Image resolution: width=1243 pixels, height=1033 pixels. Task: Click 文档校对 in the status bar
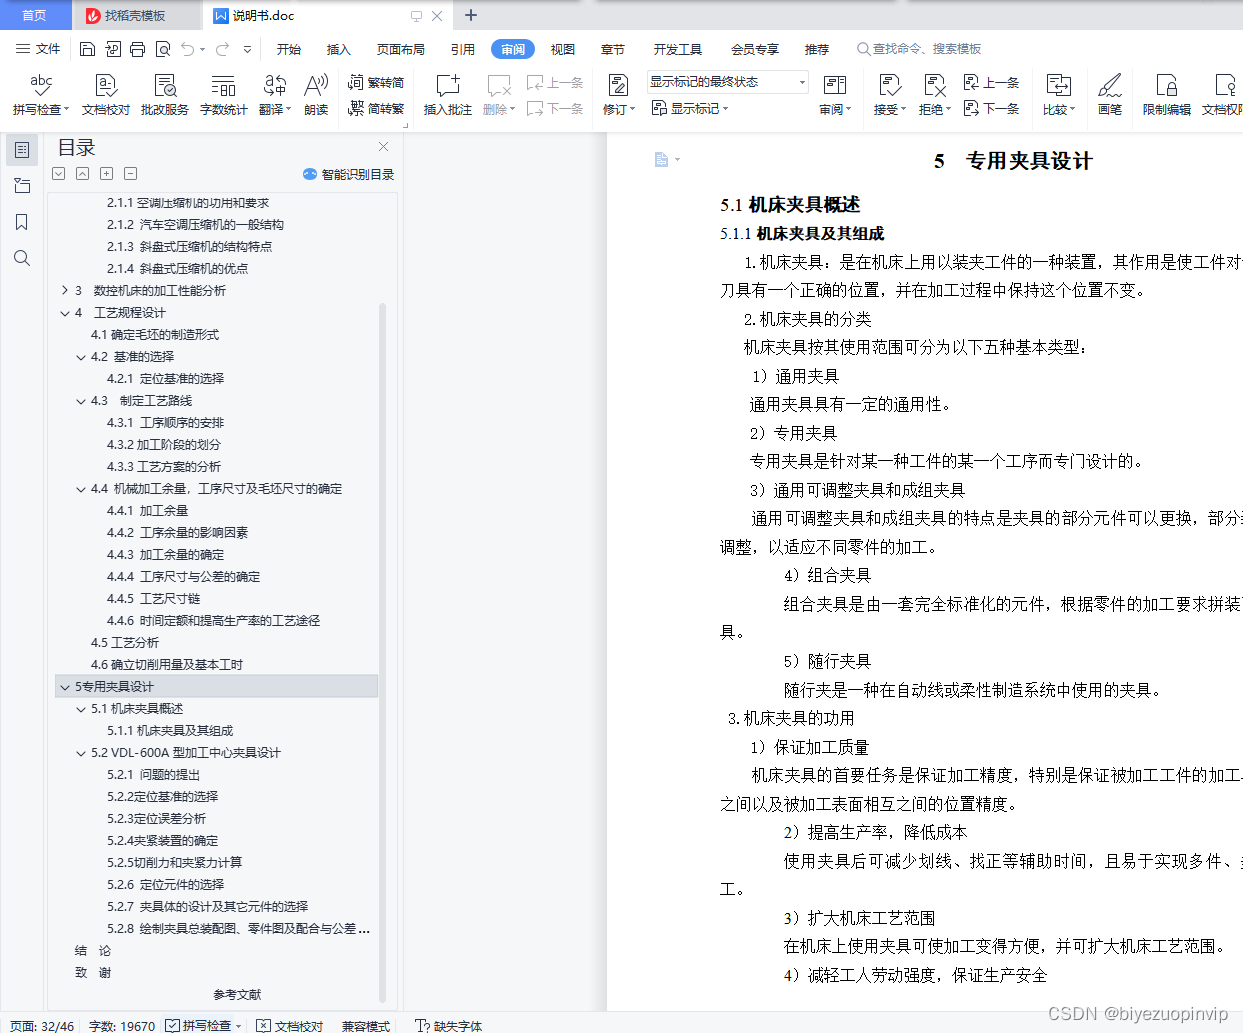point(290,1025)
